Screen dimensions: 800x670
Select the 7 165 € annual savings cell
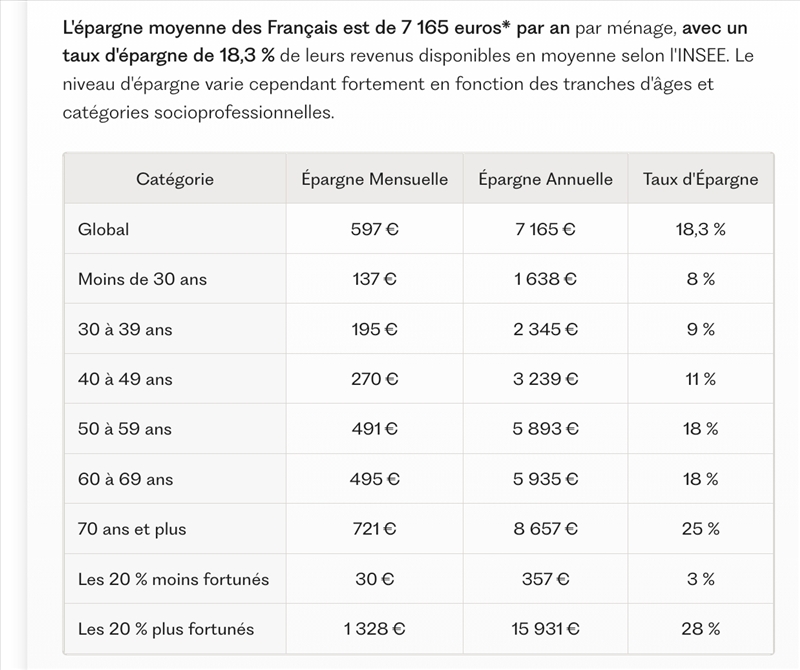click(545, 229)
